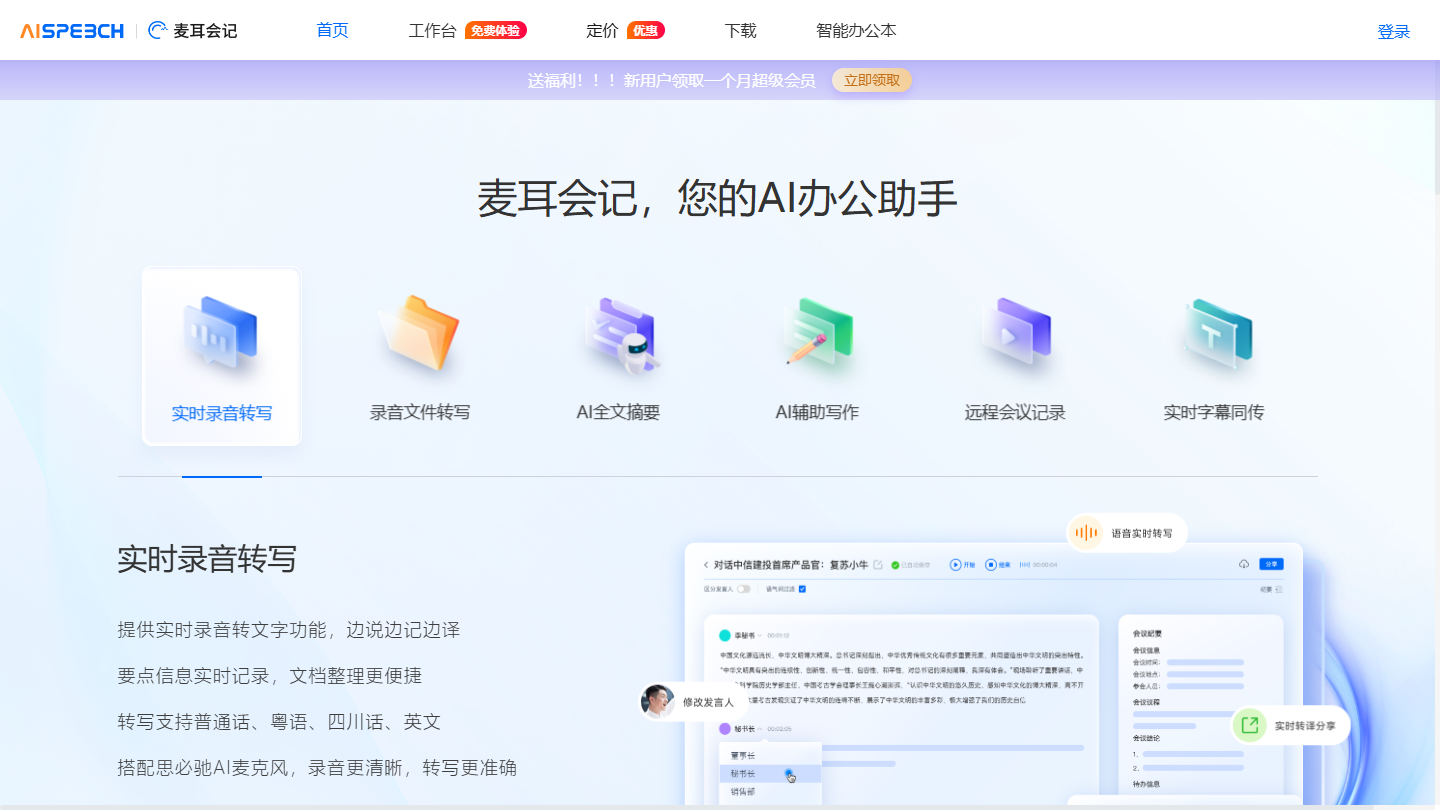The image size is (1440, 810).
Task: Click the blue 分享 button in preview
Action: coord(1271,564)
